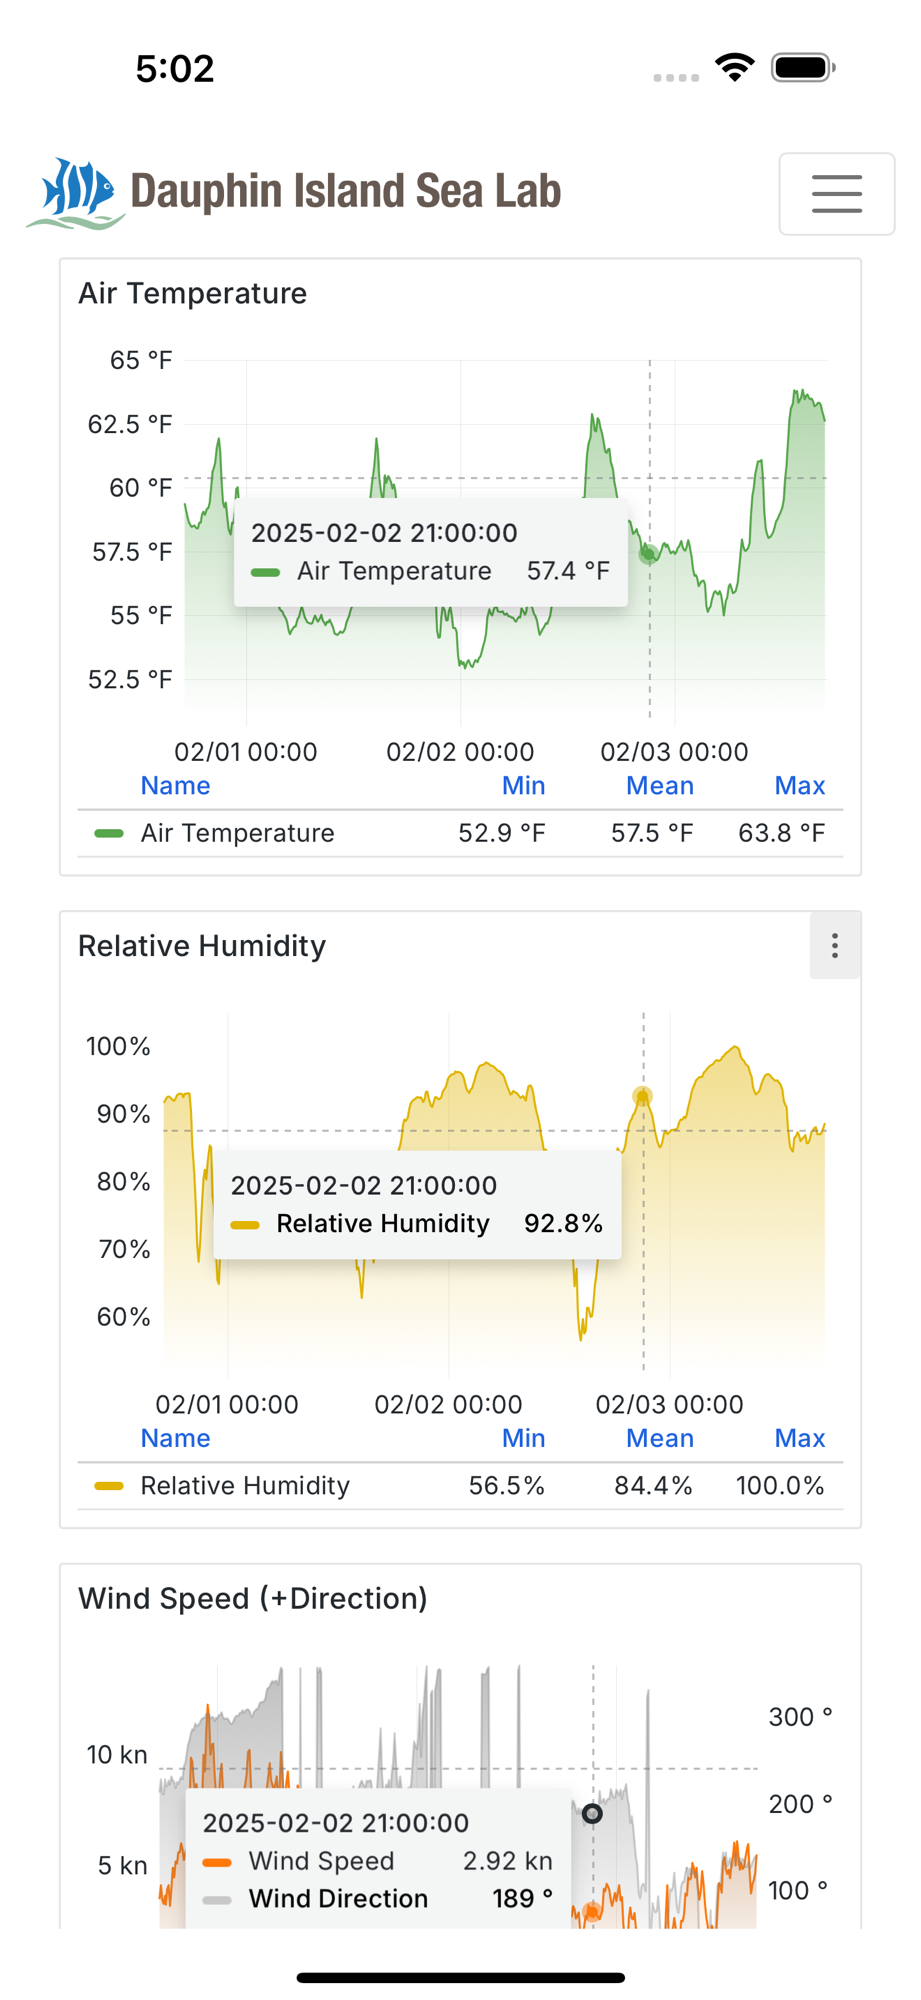This screenshot has height=2000, width=921.
Task: Open Relative Humidity panel three-dot menu
Action: (835, 946)
